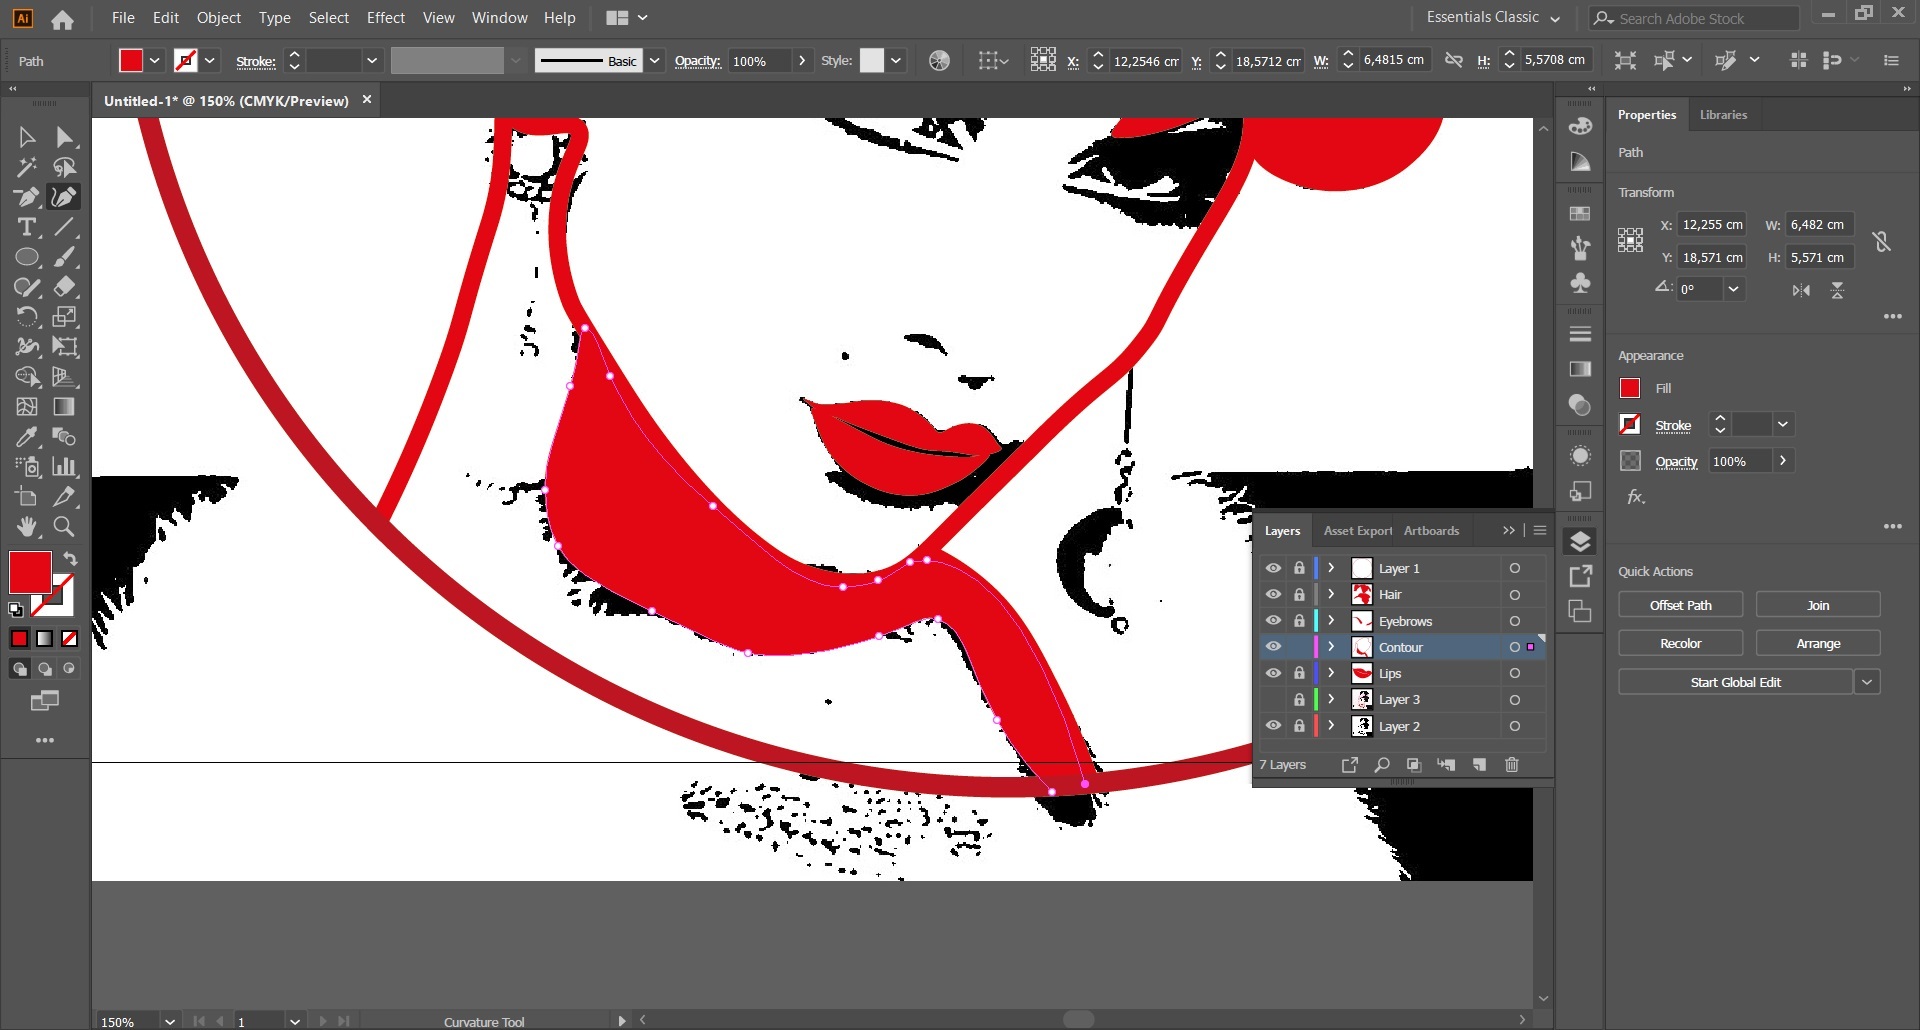Open Essentials Classic workspace dropdown
Viewport: 1920px width, 1030px height.
[x=1493, y=18]
